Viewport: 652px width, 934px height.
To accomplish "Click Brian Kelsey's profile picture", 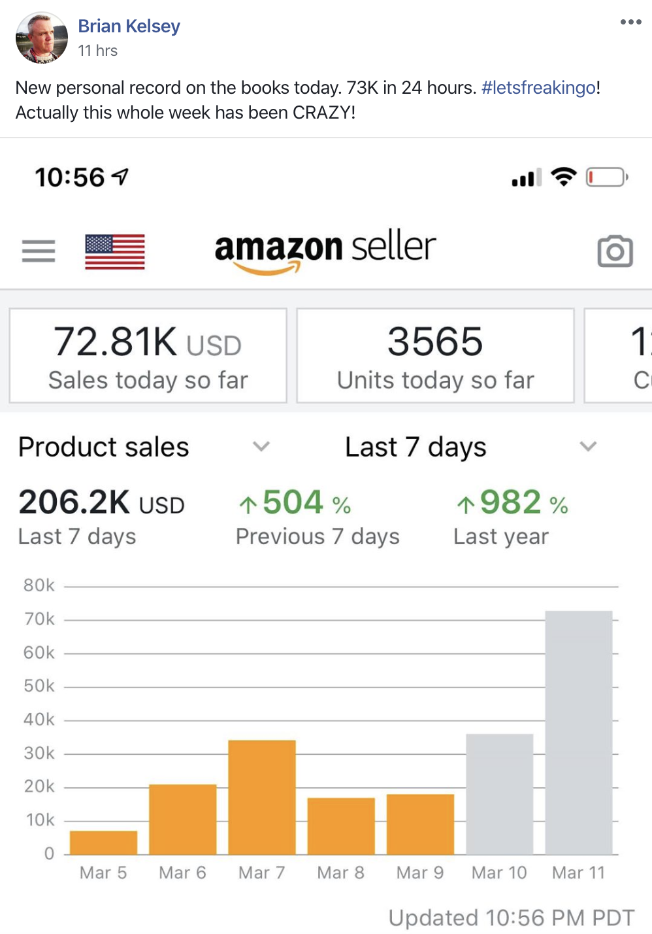I will click(x=42, y=38).
